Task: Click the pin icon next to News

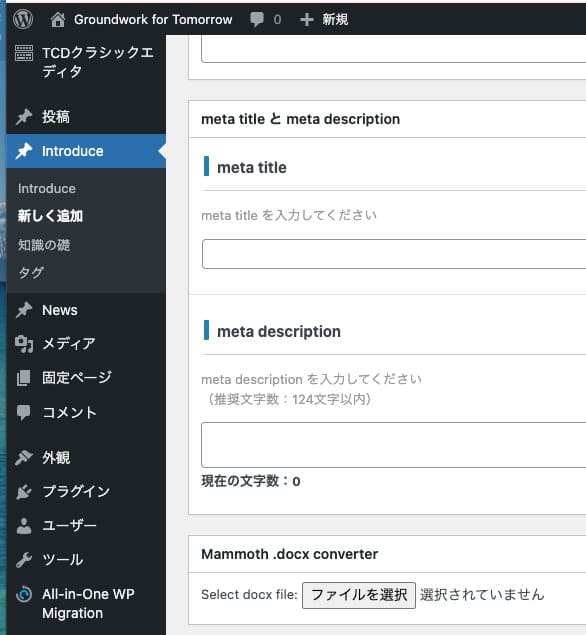Action: tap(24, 310)
